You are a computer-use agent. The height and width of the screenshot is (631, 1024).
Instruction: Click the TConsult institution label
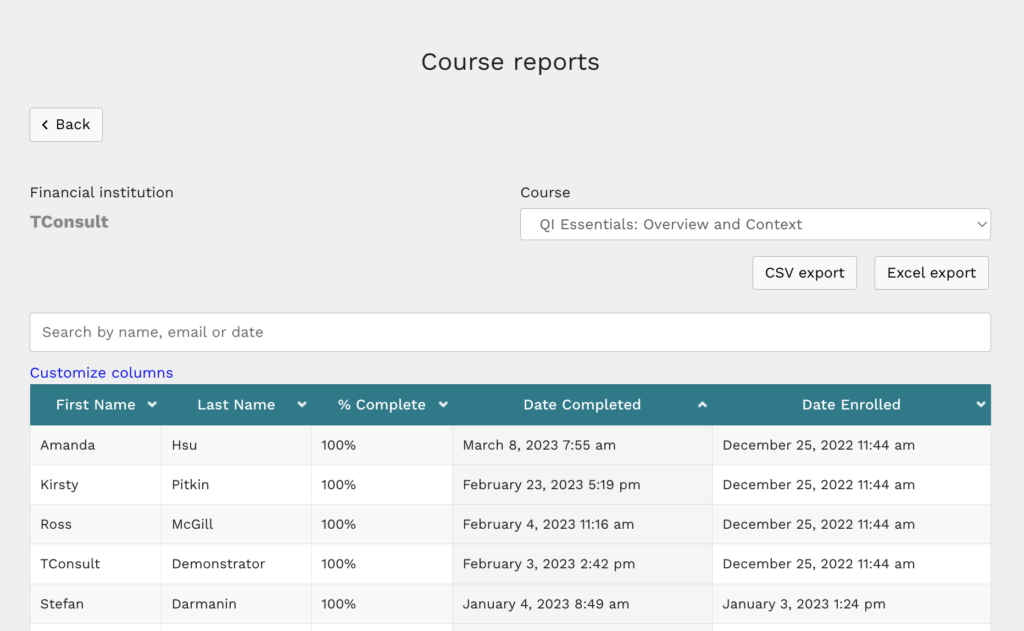tap(69, 221)
